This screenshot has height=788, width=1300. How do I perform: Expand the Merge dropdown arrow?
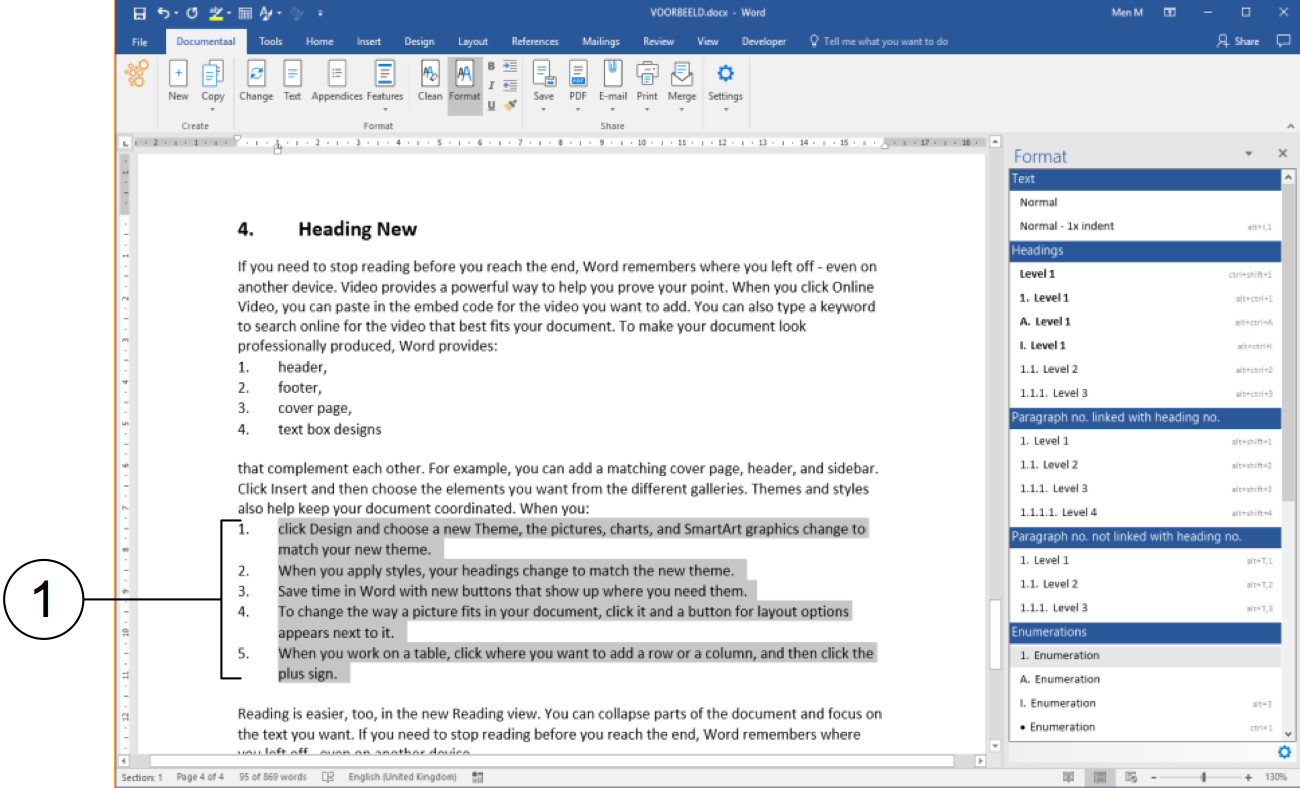point(682,109)
